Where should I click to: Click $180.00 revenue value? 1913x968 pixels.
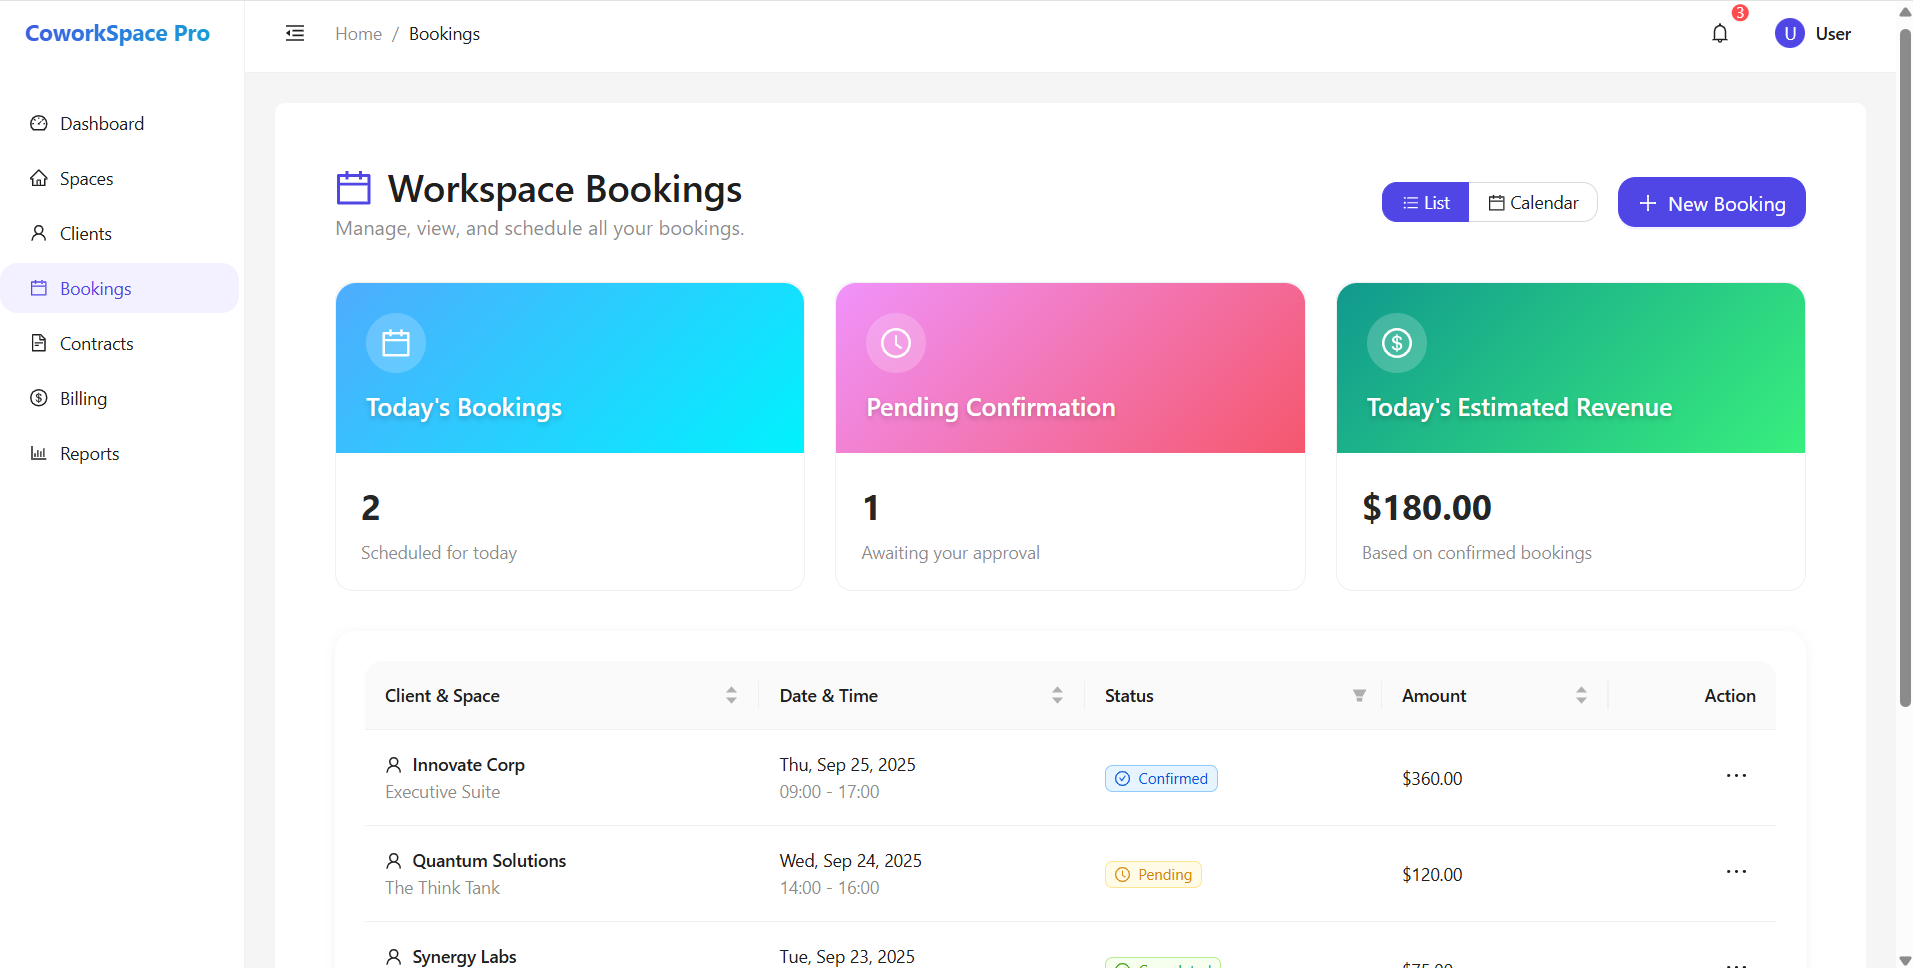point(1427,508)
